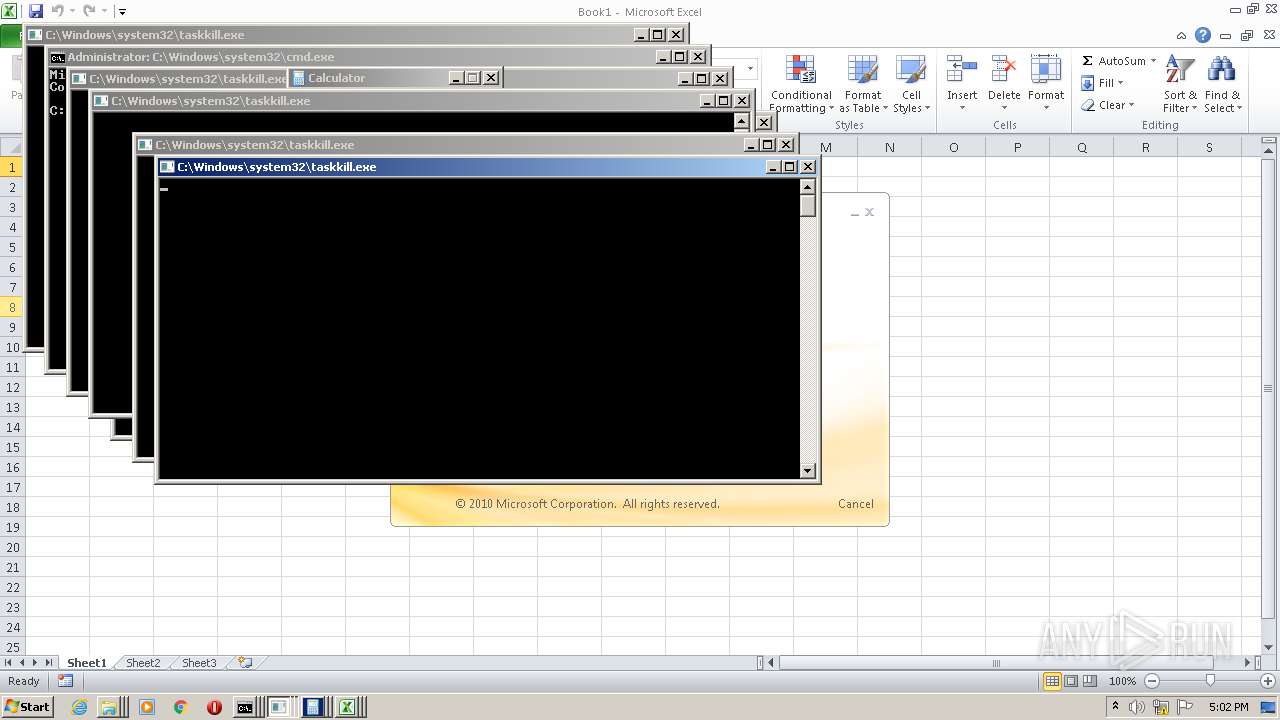Click the Insert Worksheet tab icon
Viewport: 1280px width, 720px height.
click(244, 662)
